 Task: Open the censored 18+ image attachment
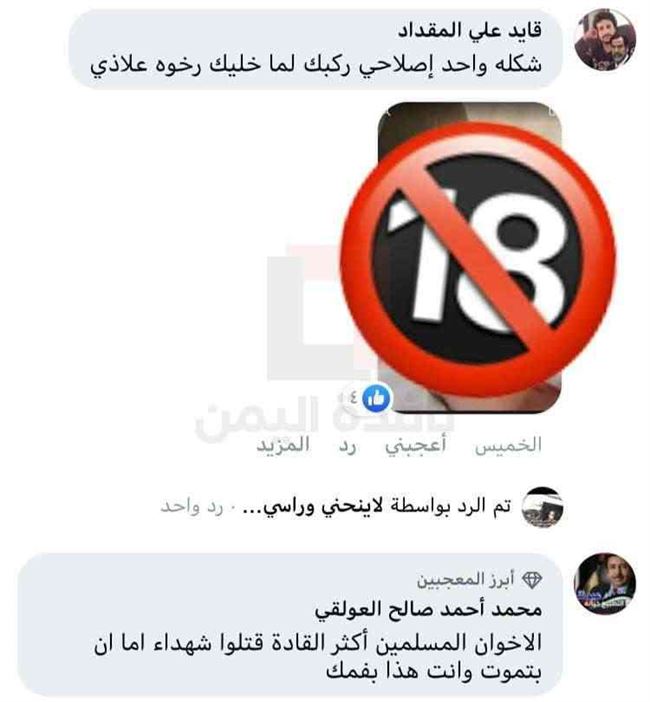point(470,257)
